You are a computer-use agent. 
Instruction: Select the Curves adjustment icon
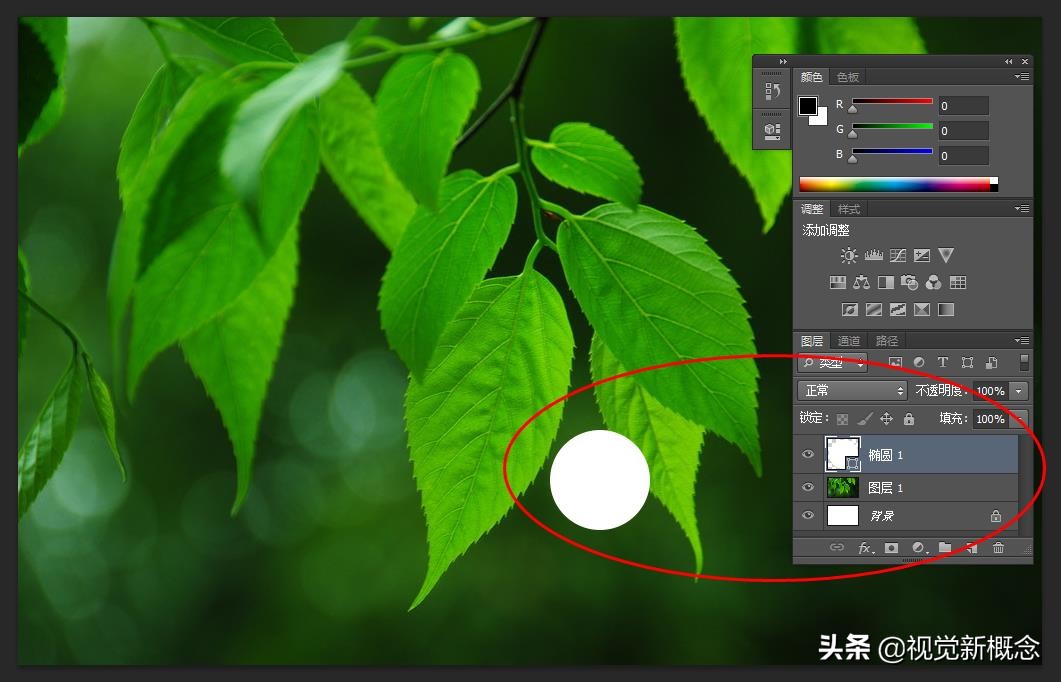click(897, 256)
